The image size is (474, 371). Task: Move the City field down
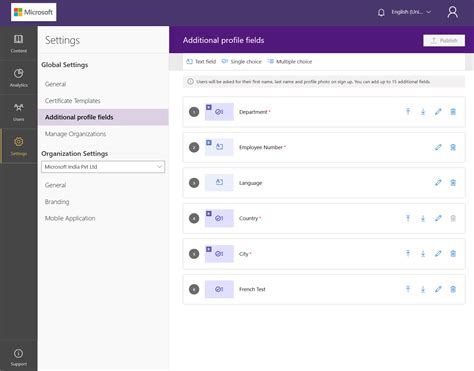[423, 254]
